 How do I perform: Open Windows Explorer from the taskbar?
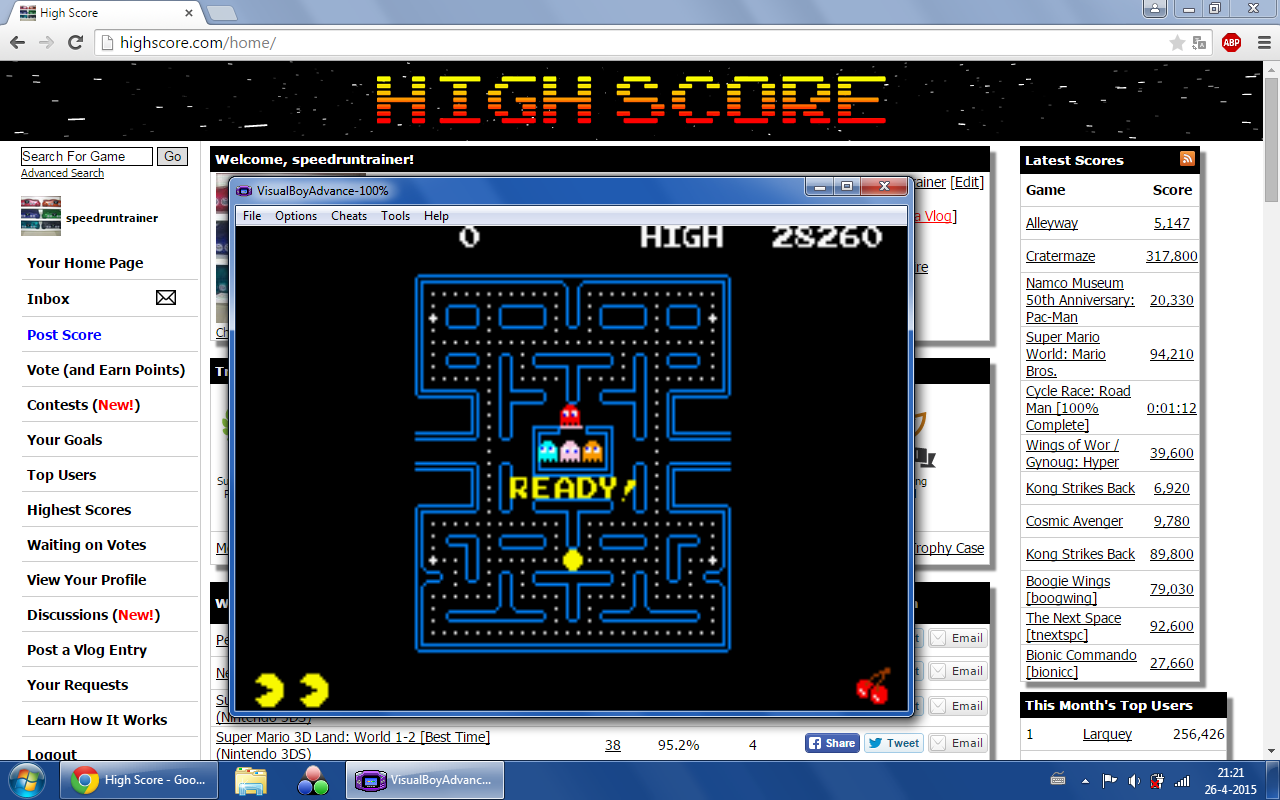[251, 780]
